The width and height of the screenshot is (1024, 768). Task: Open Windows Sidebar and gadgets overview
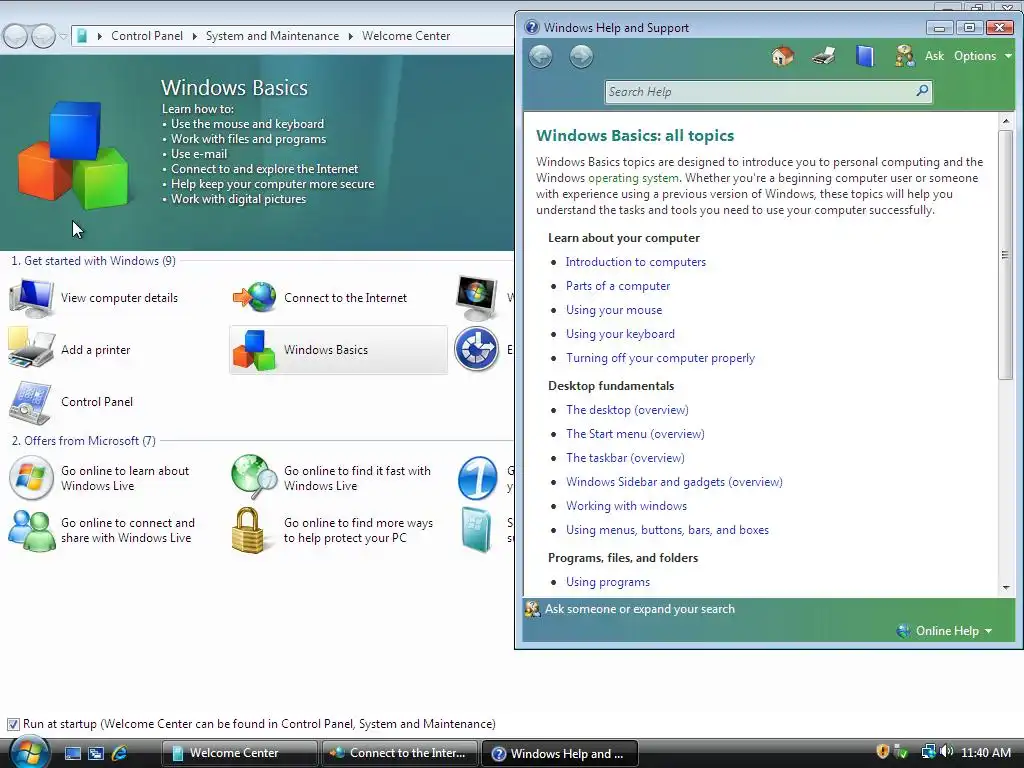[x=674, y=482]
